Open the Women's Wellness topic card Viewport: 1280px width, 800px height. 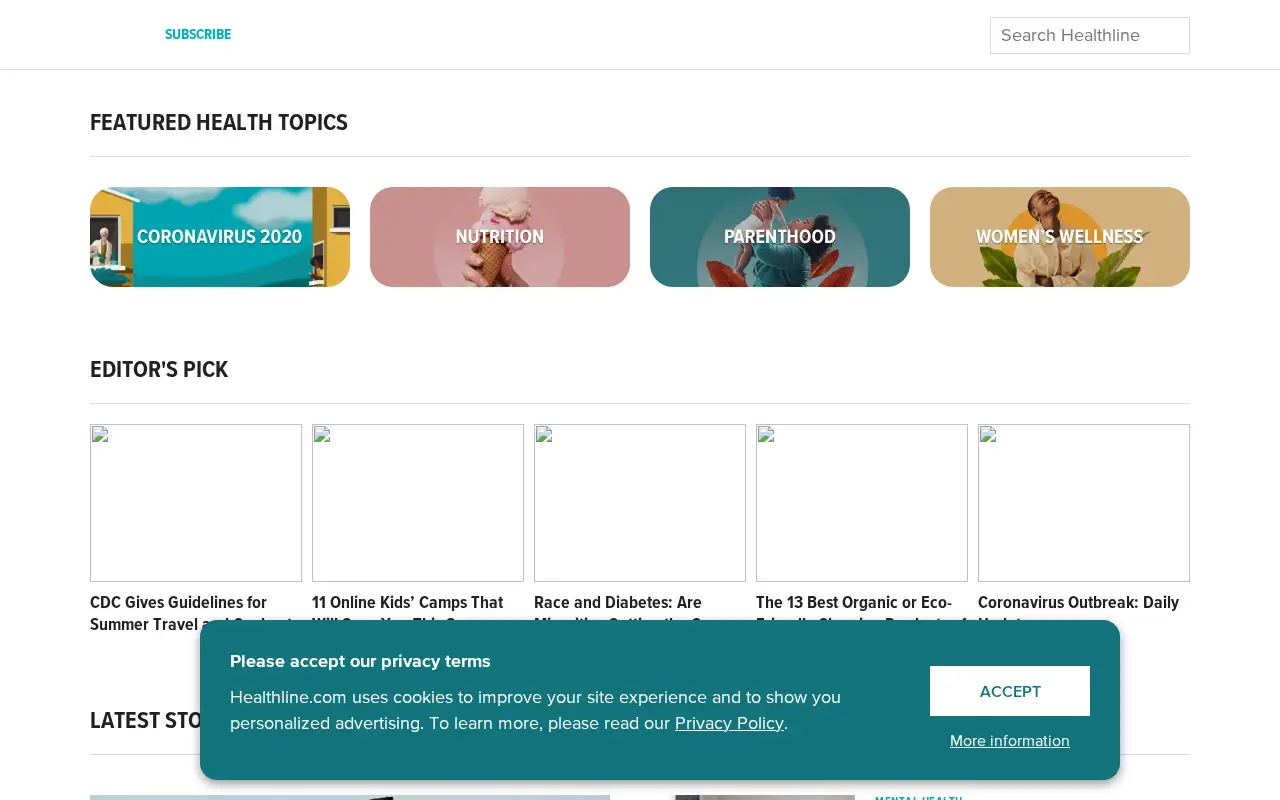tap(1060, 237)
